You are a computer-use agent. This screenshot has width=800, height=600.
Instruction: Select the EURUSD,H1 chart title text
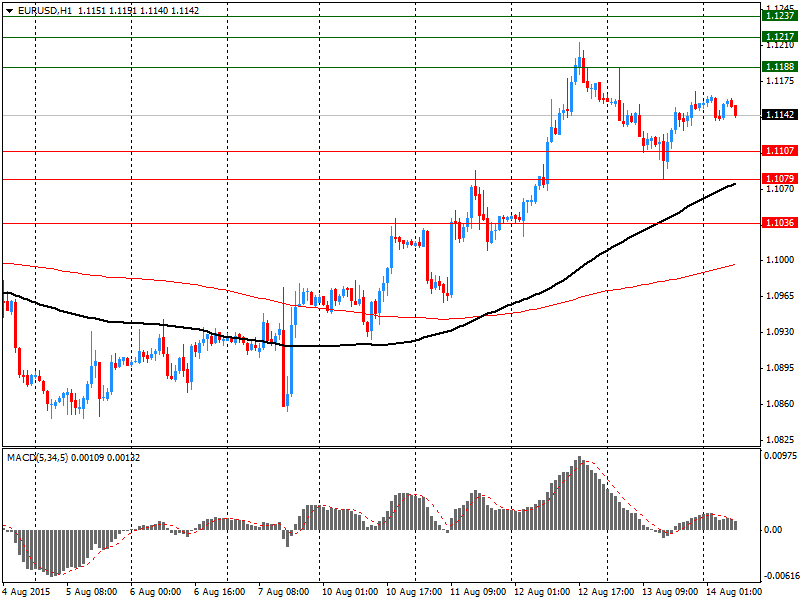[x=44, y=11]
